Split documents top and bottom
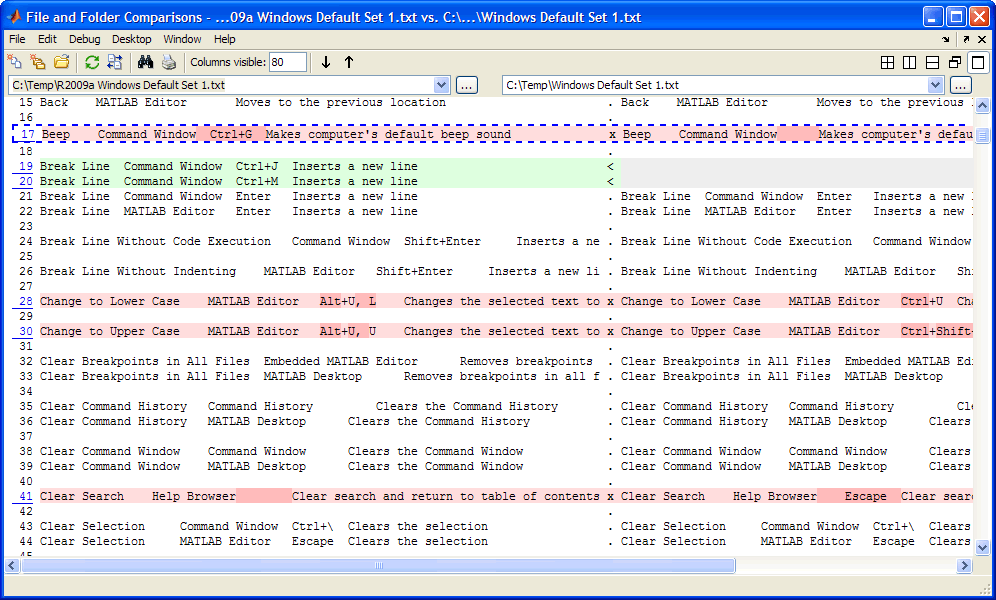This screenshot has height=600, width=996. (x=932, y=62)
